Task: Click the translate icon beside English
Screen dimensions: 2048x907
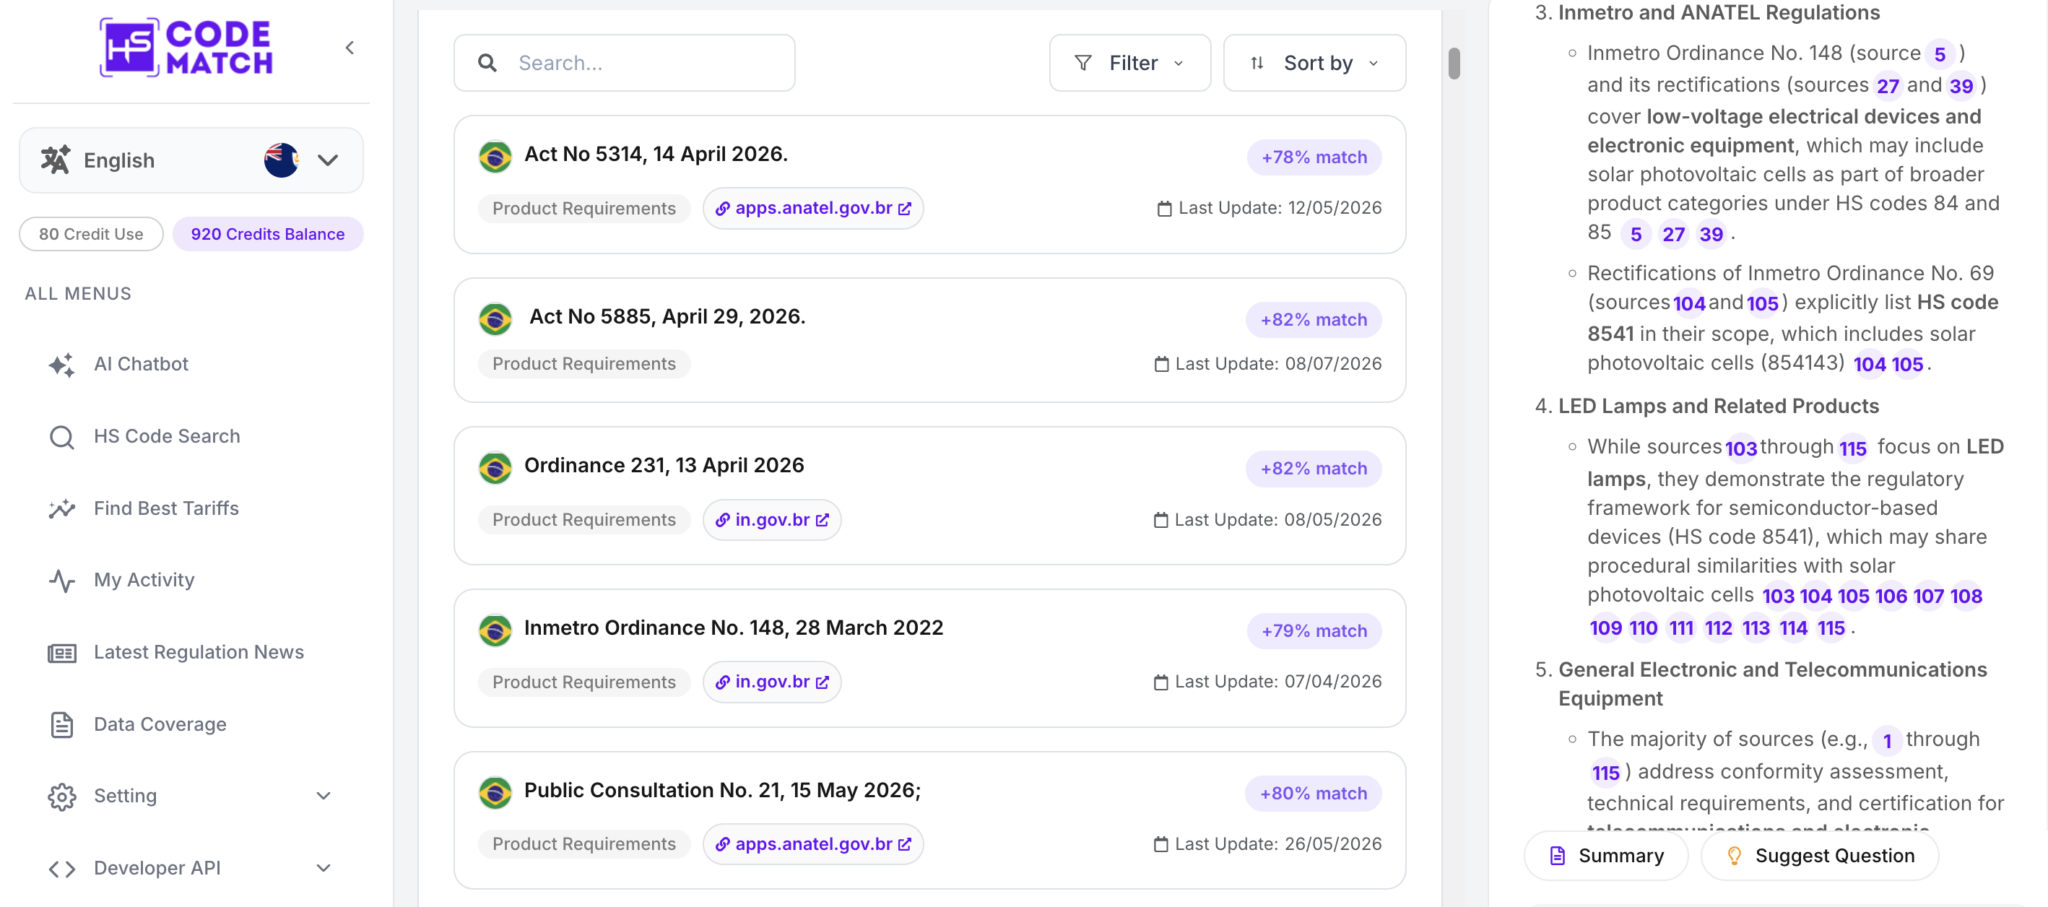Action: (x=56, y=160)
